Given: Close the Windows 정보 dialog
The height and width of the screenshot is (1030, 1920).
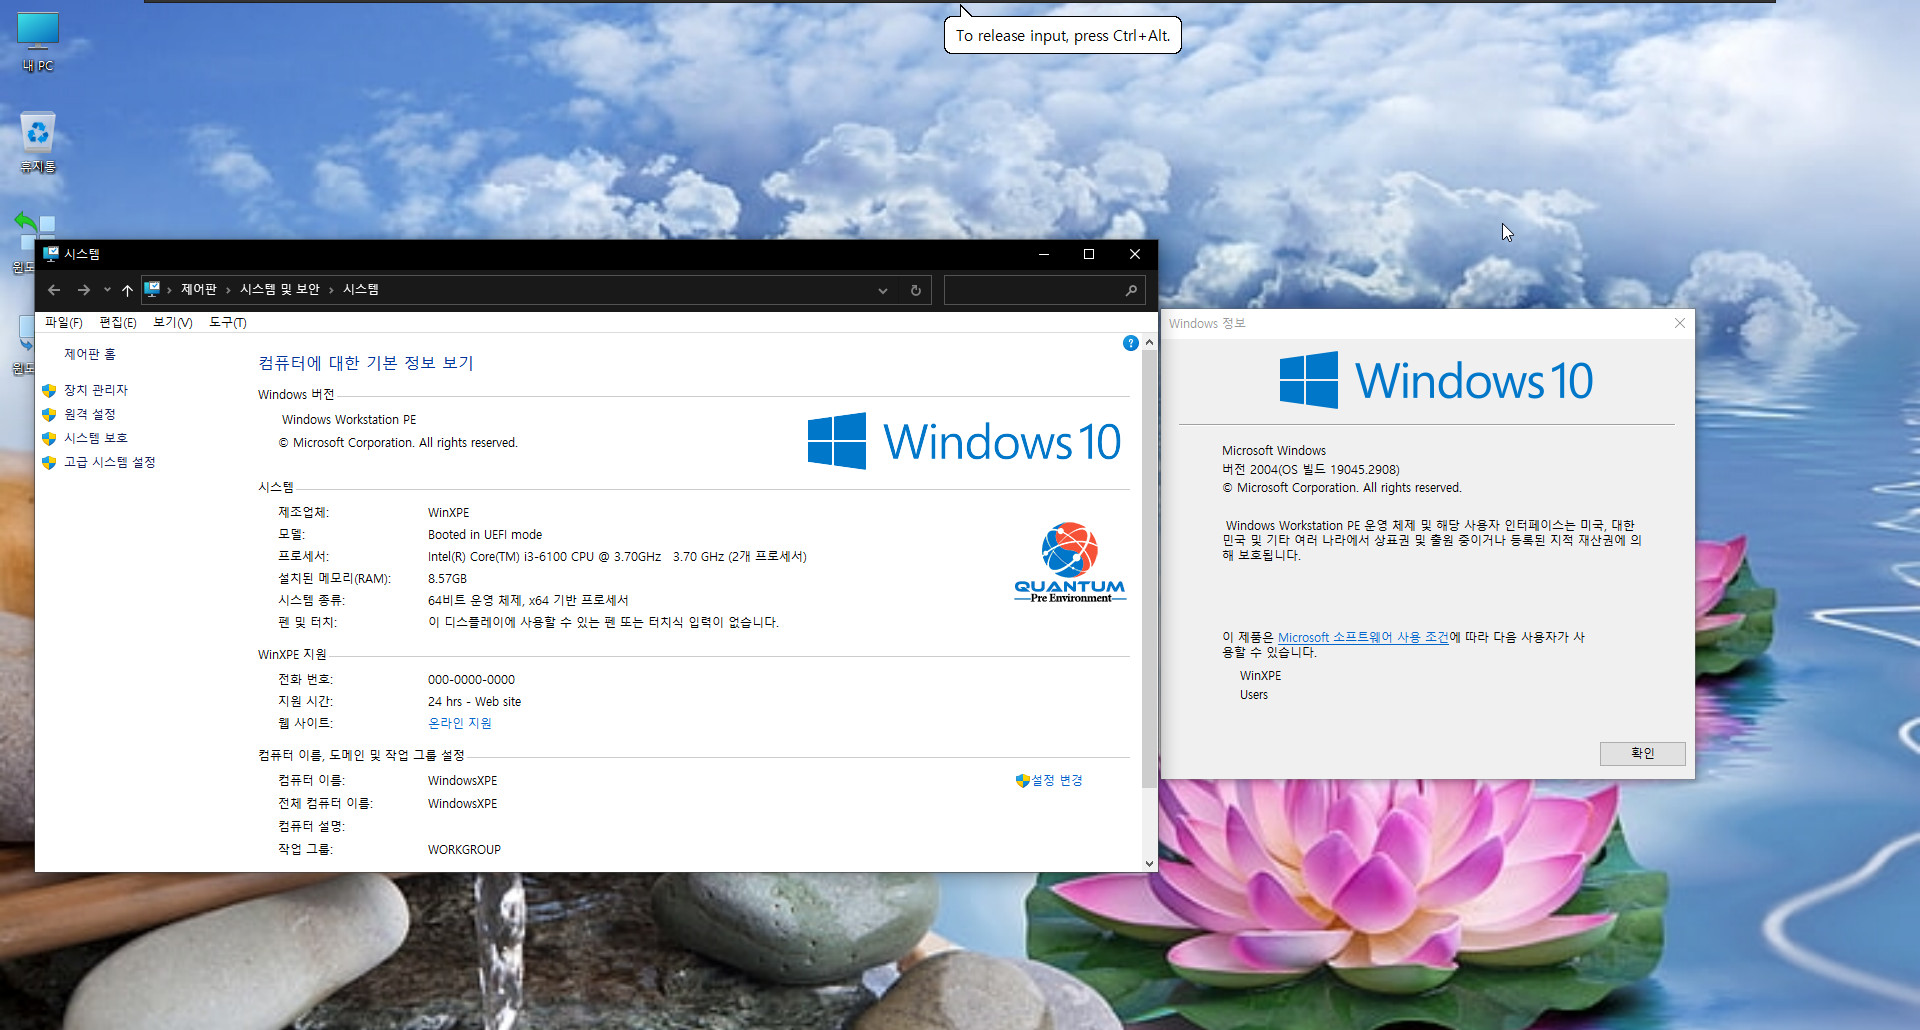Looking at the screenshot, I should click(x=1680, y=323).
